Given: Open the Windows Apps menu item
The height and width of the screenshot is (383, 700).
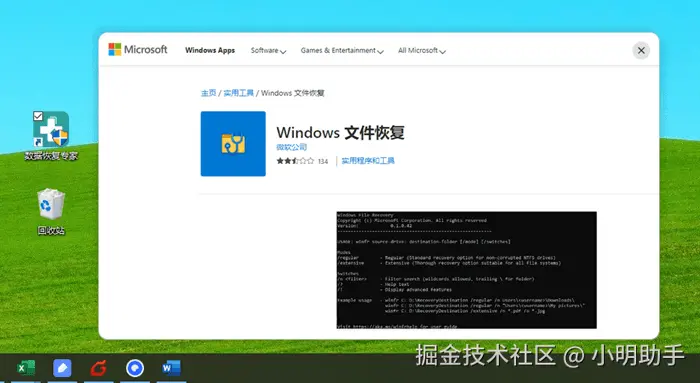Looking at the screenshot, I should (x=210, y=50).
